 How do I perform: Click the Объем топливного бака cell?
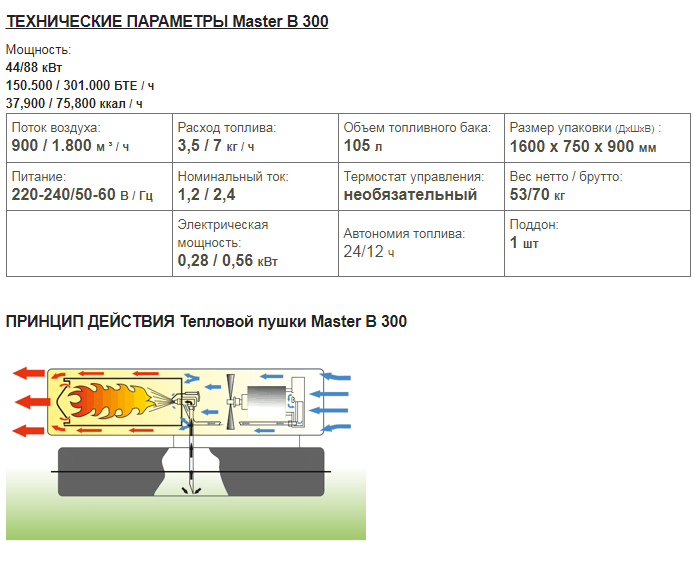point(420,138)
